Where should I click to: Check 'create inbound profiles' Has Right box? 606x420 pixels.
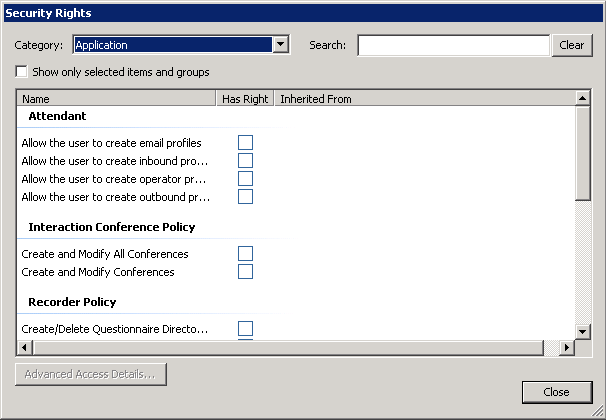245,161
